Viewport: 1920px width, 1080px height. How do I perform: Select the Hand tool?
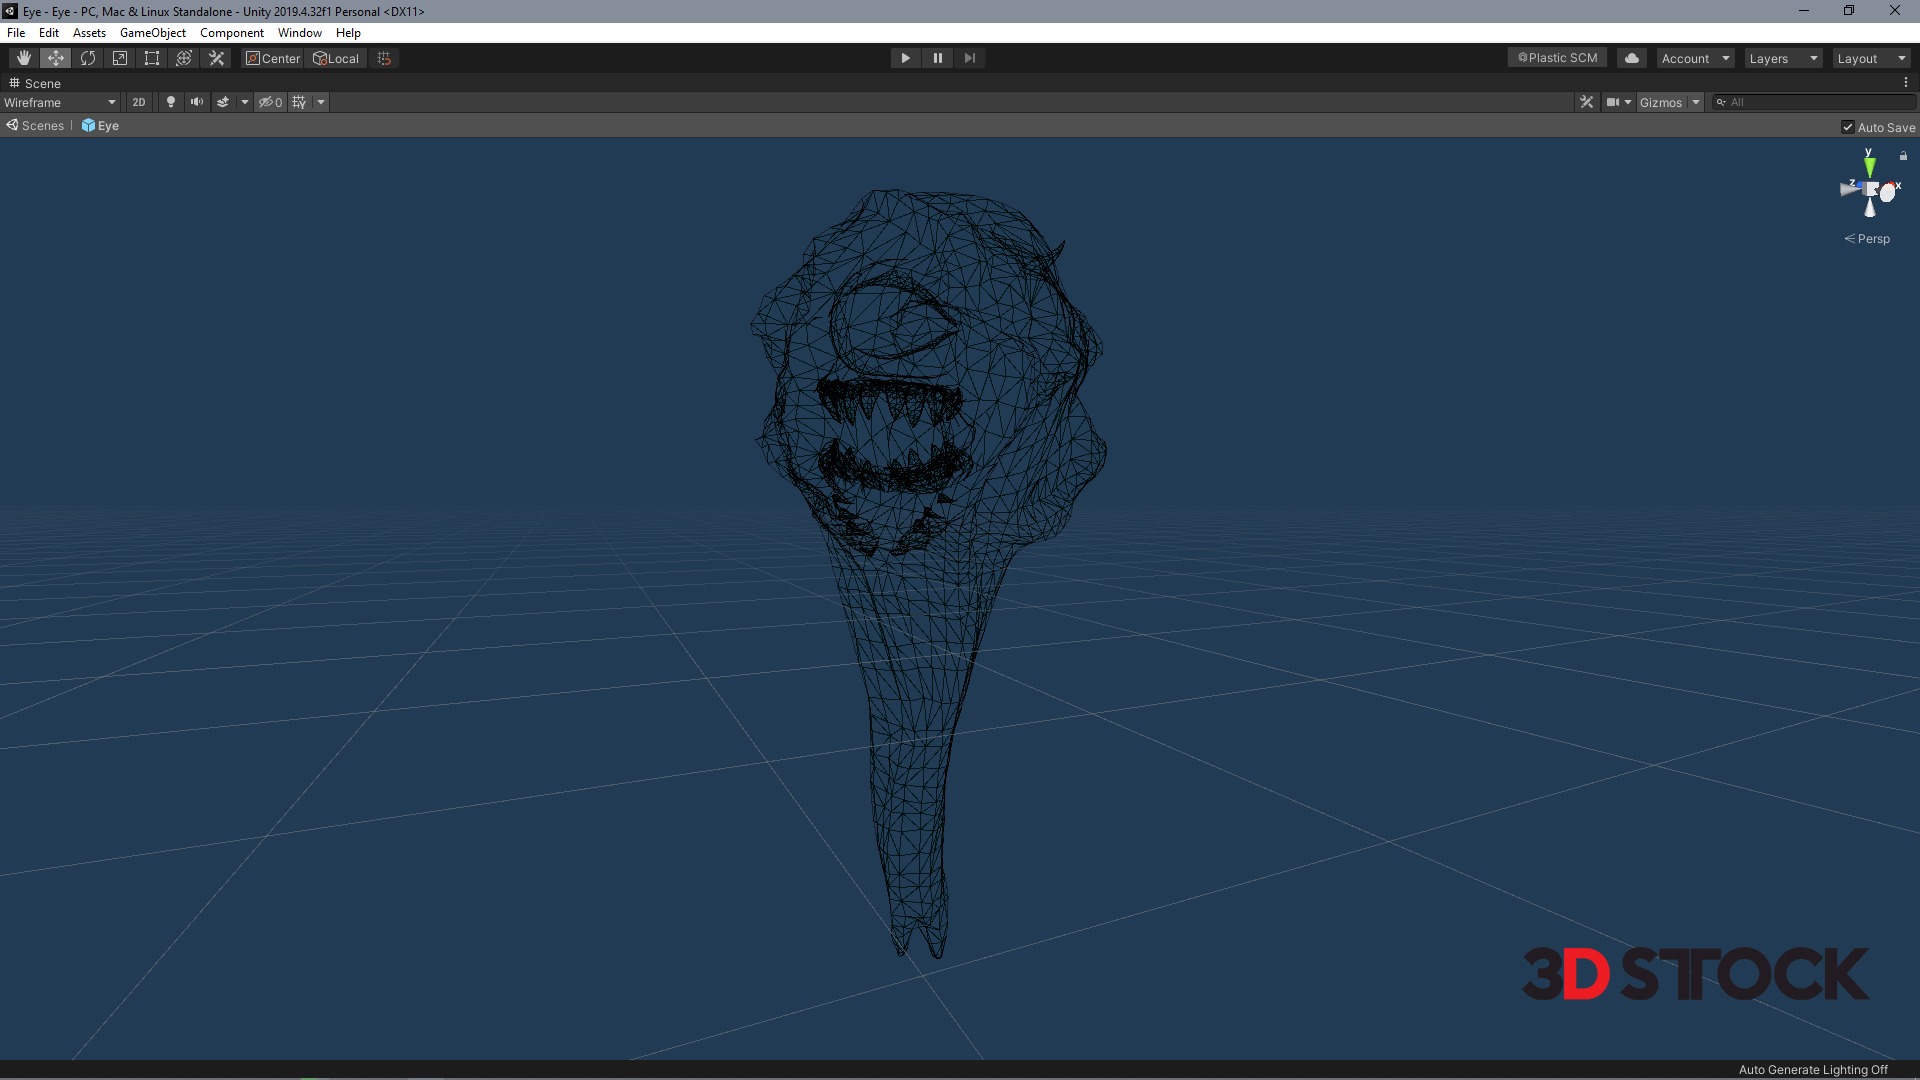[23, 58]
